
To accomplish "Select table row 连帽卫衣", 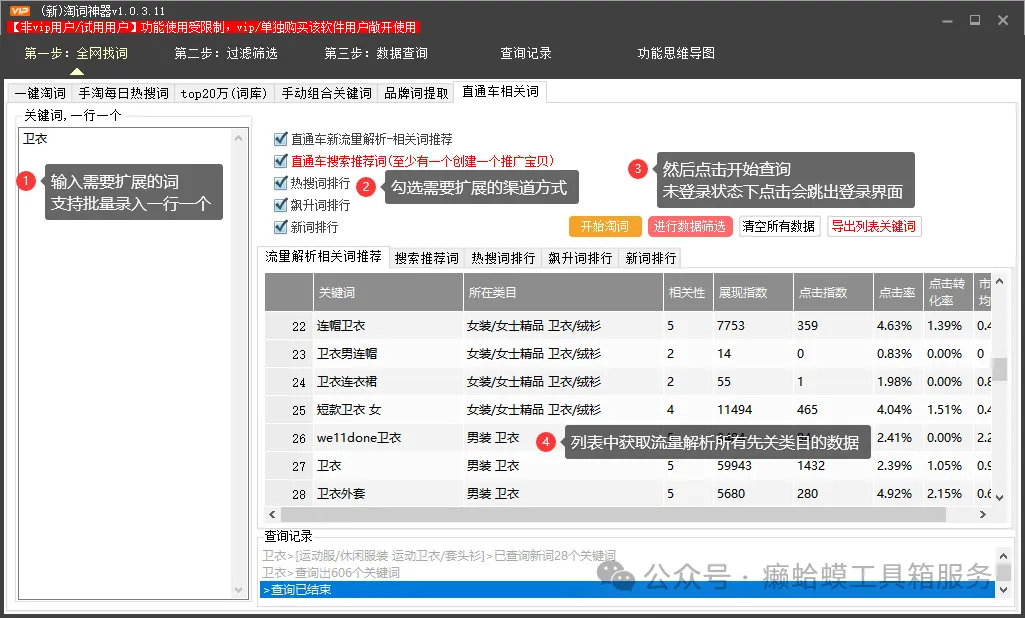I will tap(628, 326).
